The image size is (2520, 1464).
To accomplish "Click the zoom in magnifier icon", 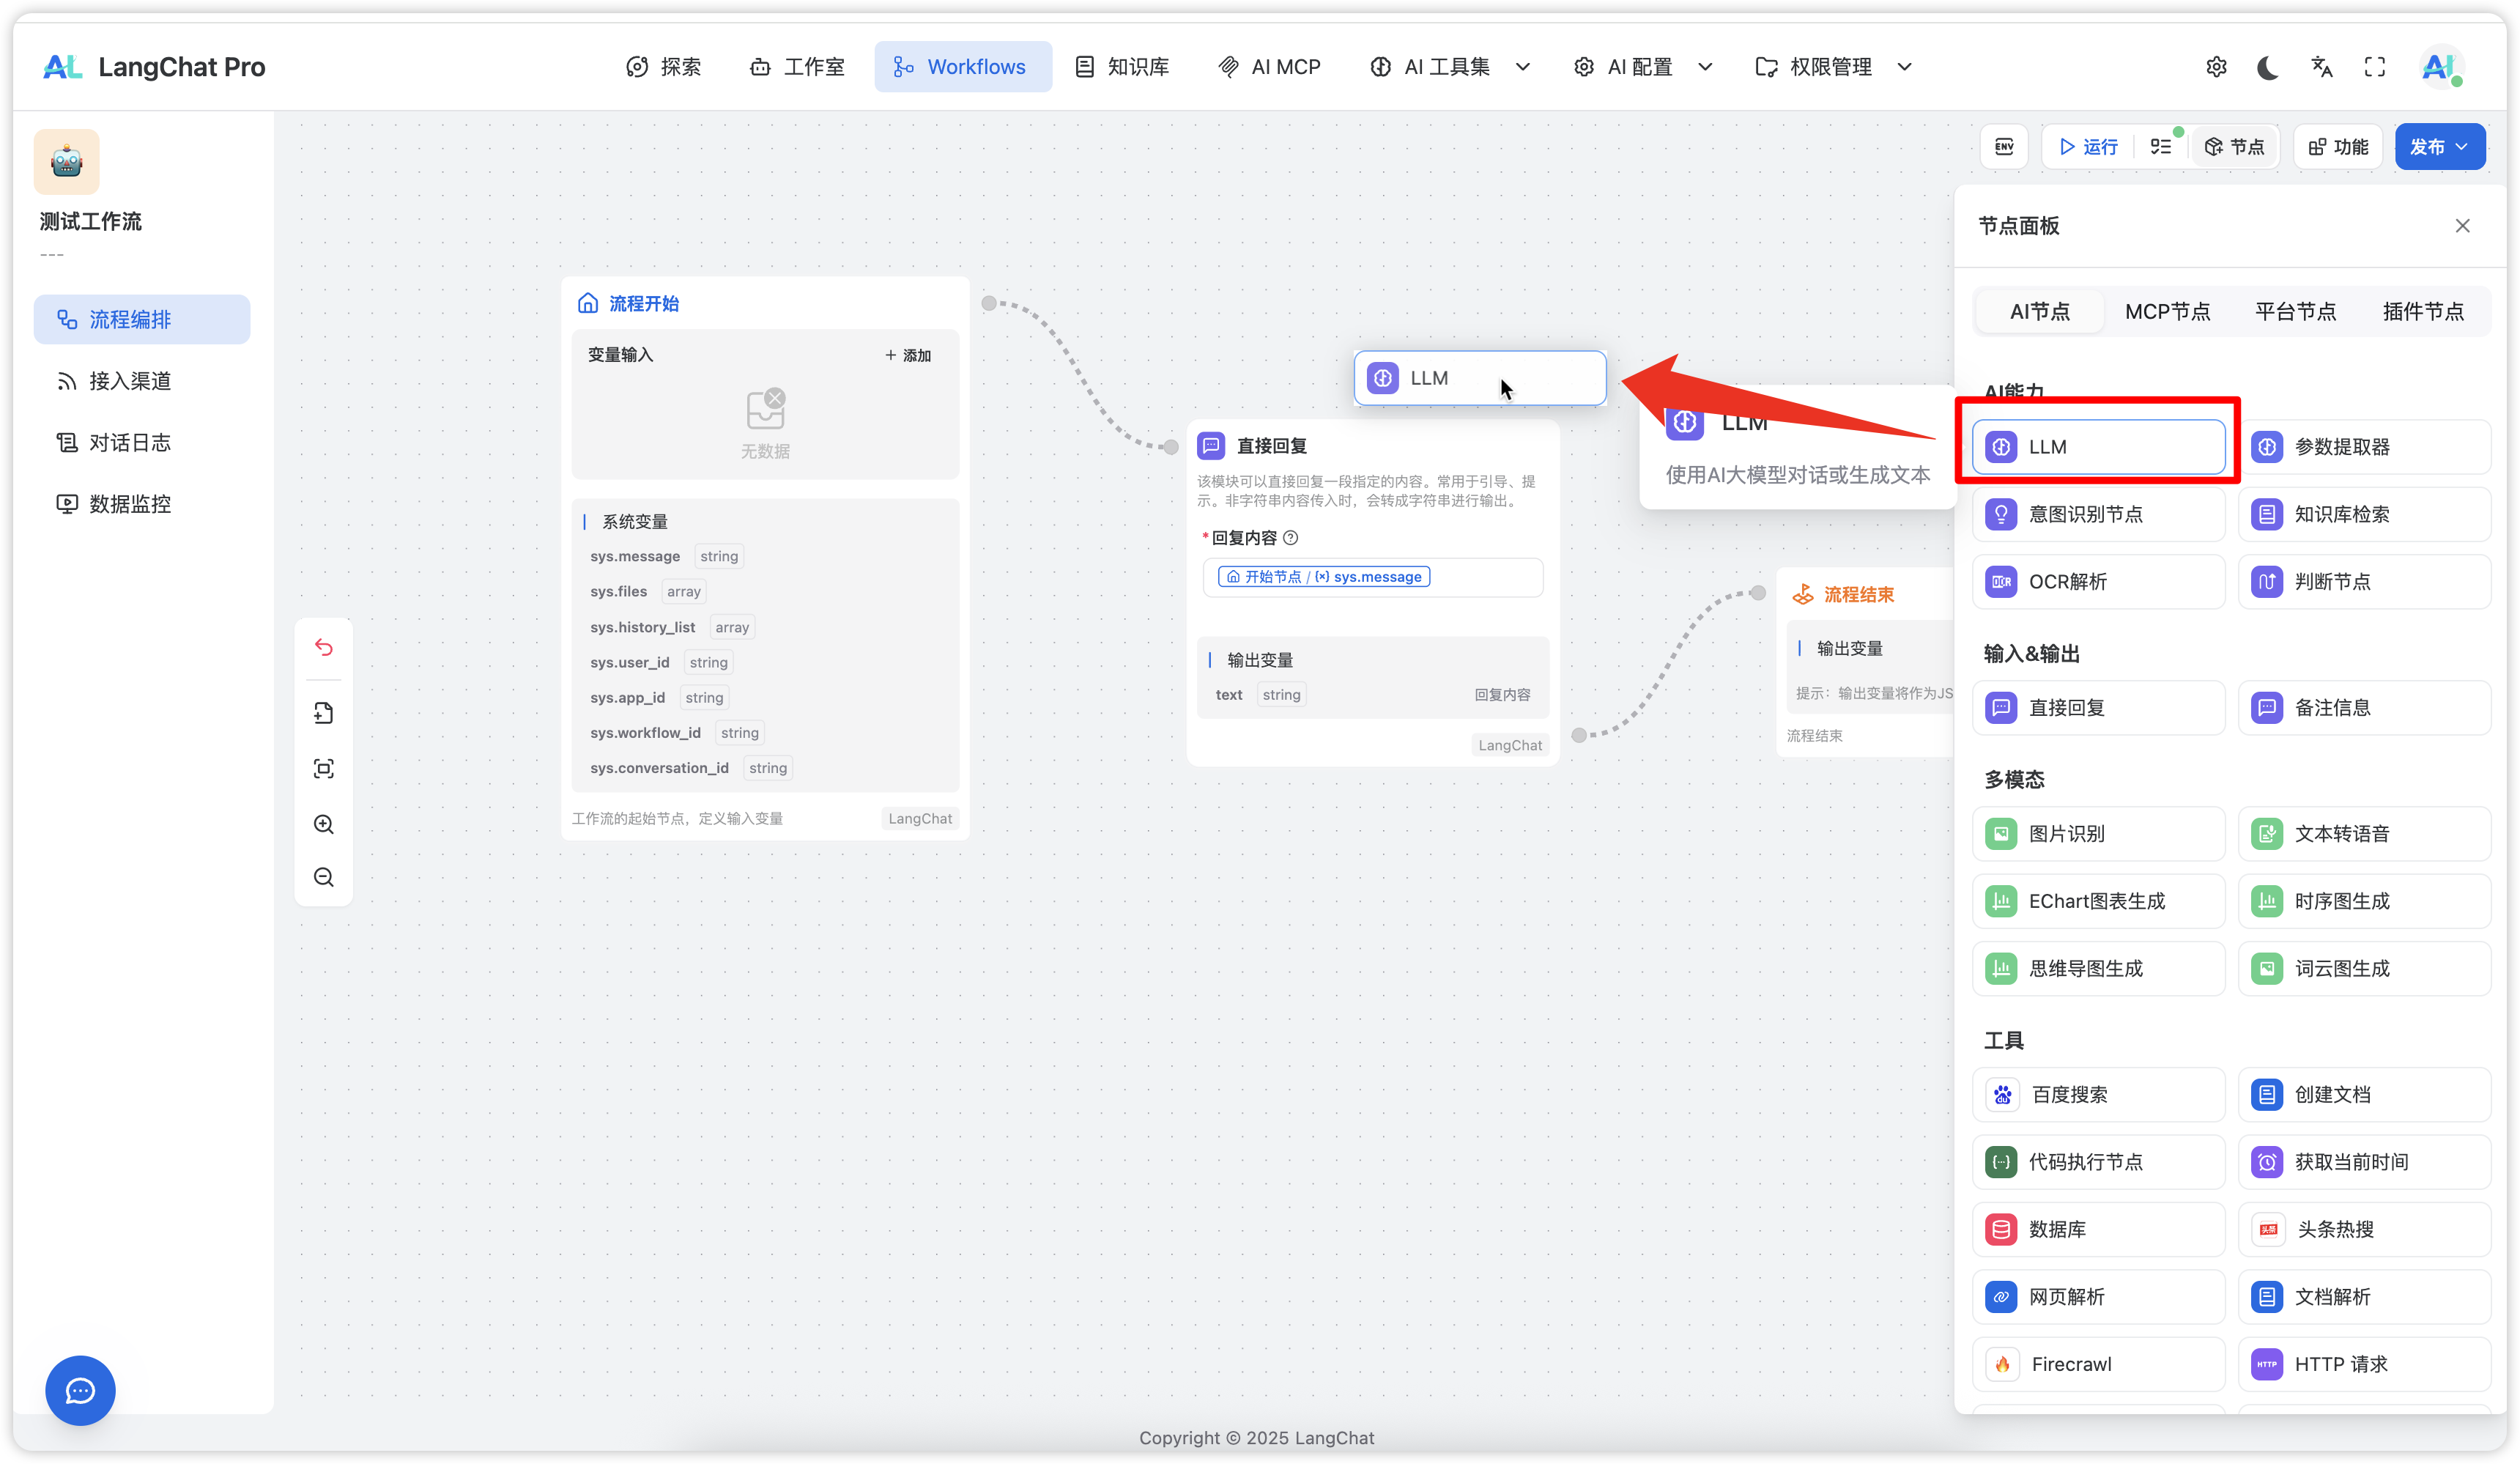I will pyautogui.click(x=323, y=824).
